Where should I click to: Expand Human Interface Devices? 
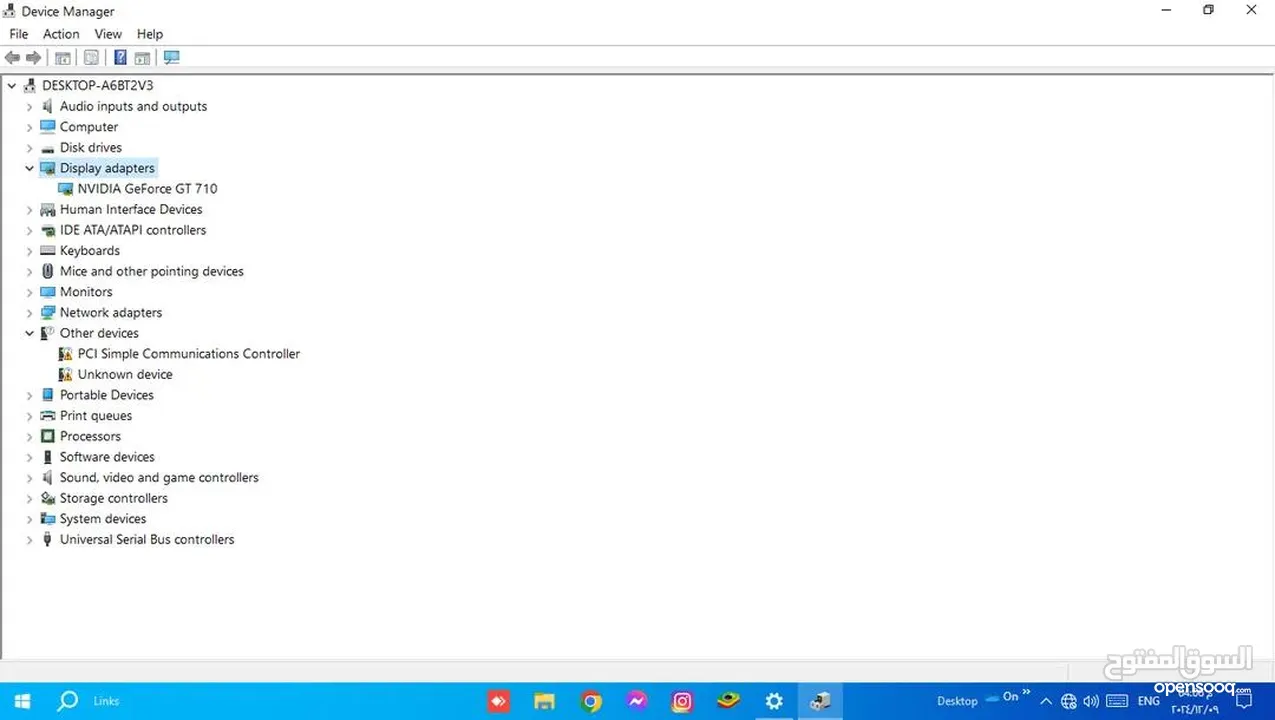(x=30, y=210)
